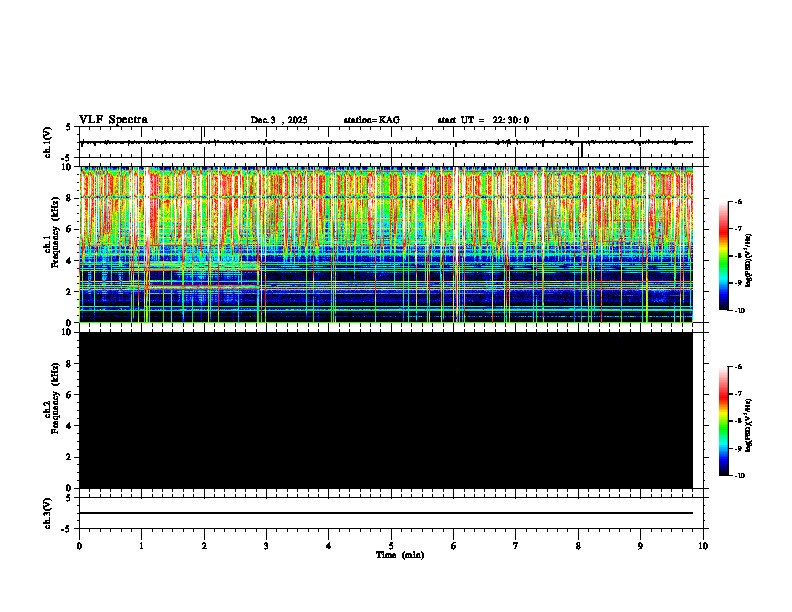Image resolution: width=792 pixels, height=612 pixels.
Task: Click the flat ch.3 voltage trace
Action: [386, 513]
